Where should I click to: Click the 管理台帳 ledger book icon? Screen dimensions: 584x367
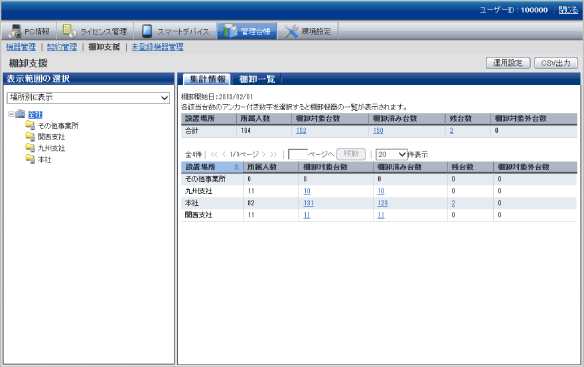pyautogui.click(x=230, y=31)
